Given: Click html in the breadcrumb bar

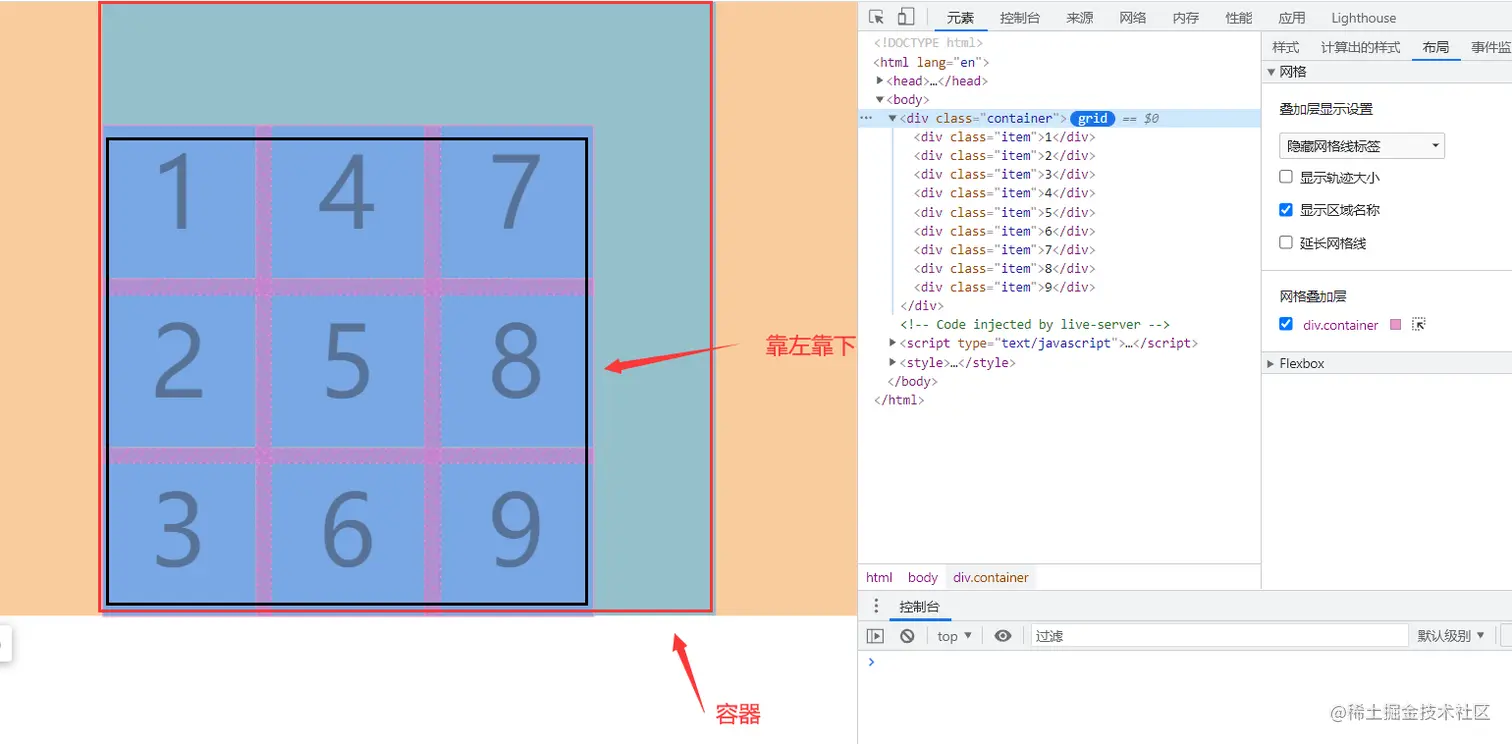Looking at the screenshot, I should (879, 577).
